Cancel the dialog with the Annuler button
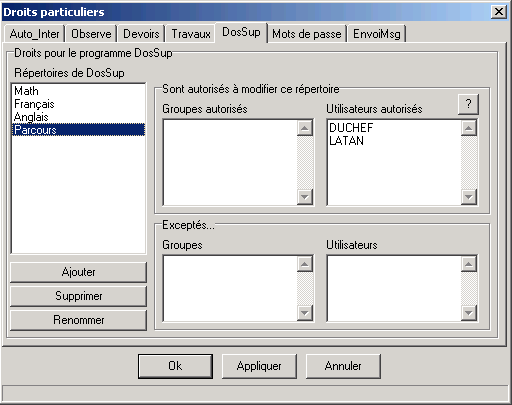Image resolution: width=512 pixels, height=405 pixels. click(x=343, y=366)
